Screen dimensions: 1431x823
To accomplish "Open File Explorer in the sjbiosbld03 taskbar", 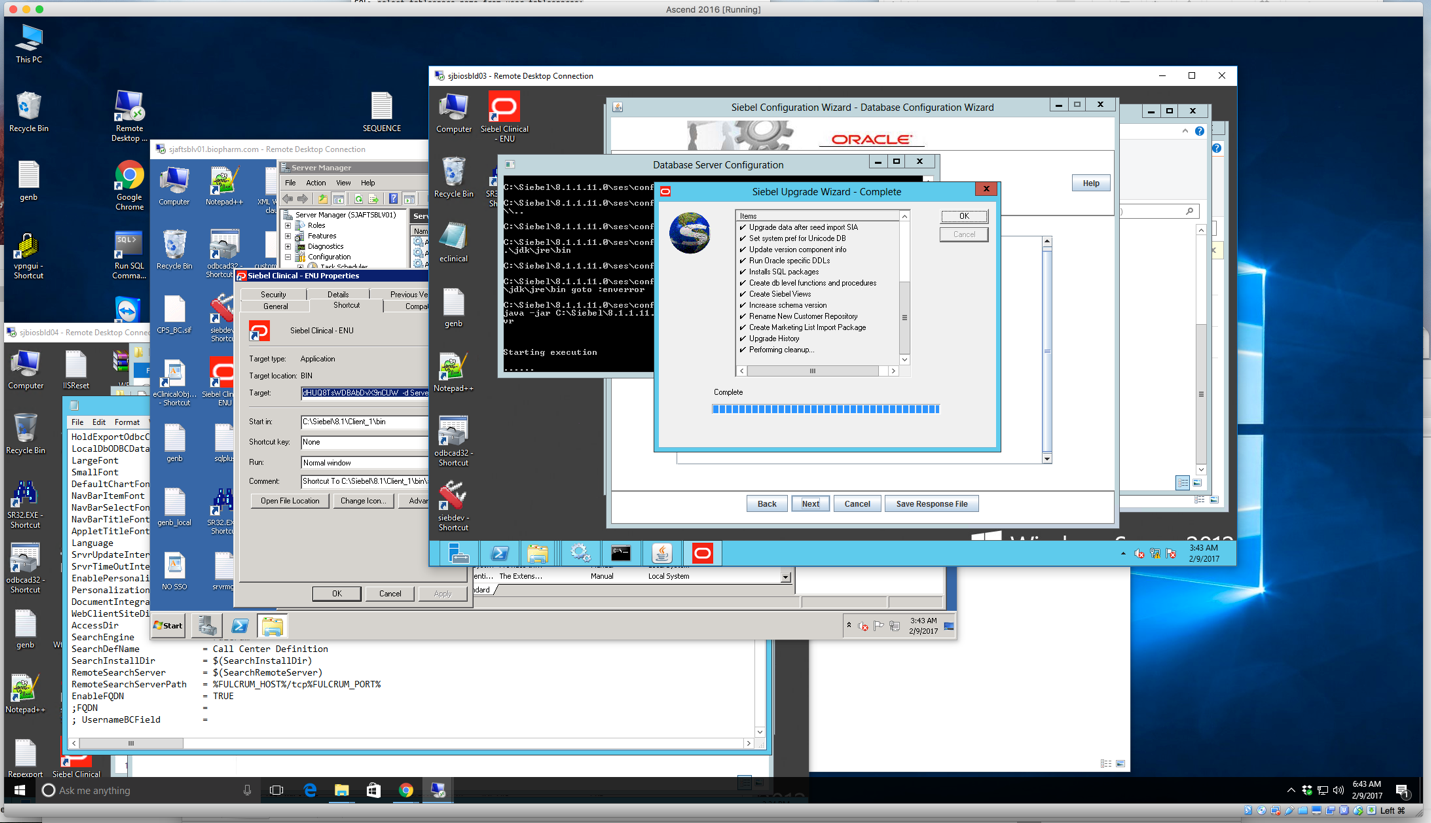I will (538, 553).
